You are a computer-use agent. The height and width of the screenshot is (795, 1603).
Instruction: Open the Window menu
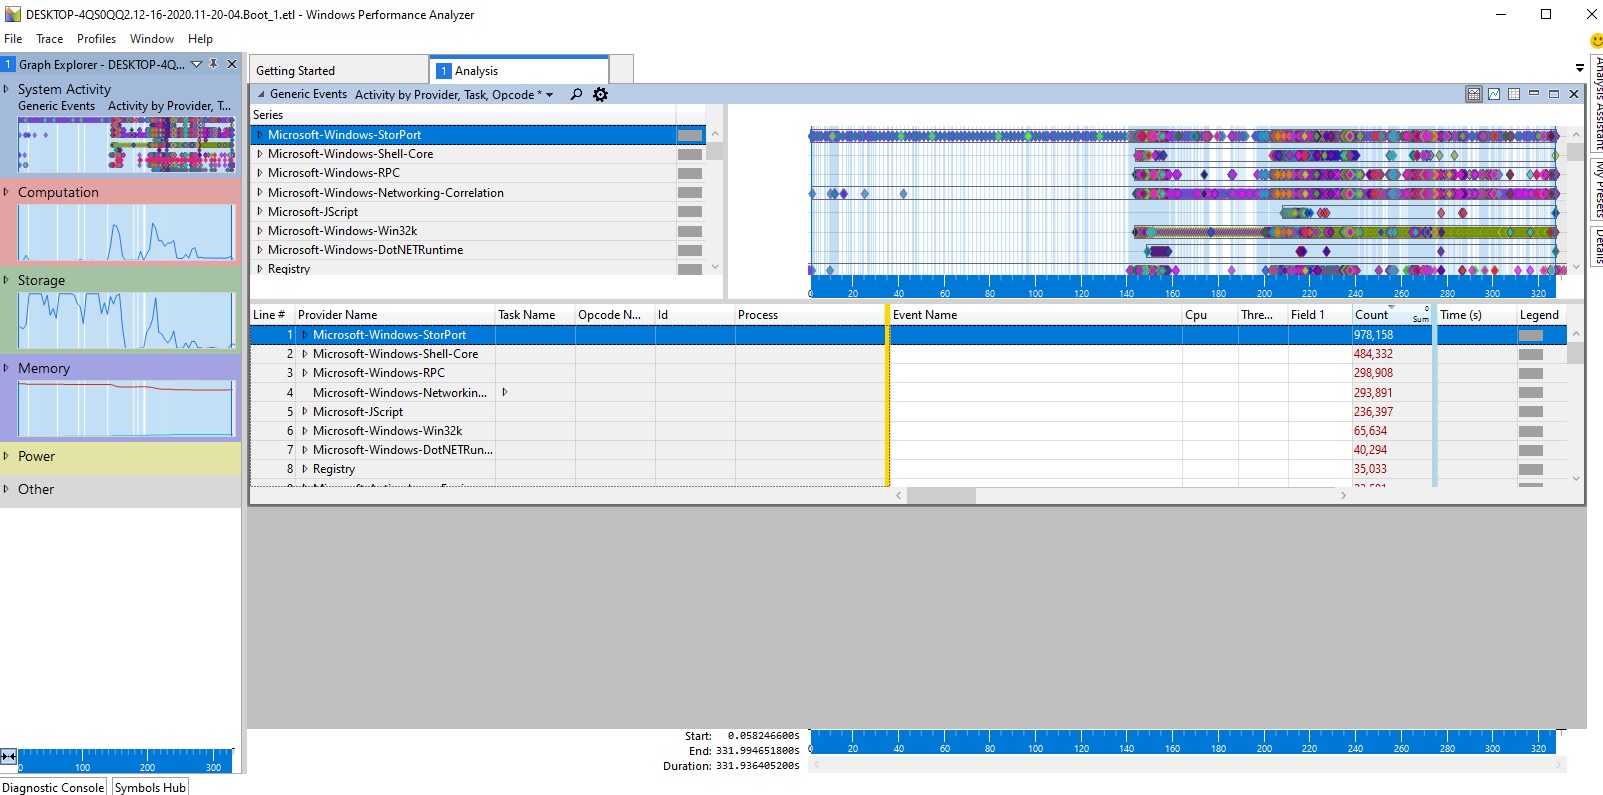click(x=151, y=39)
